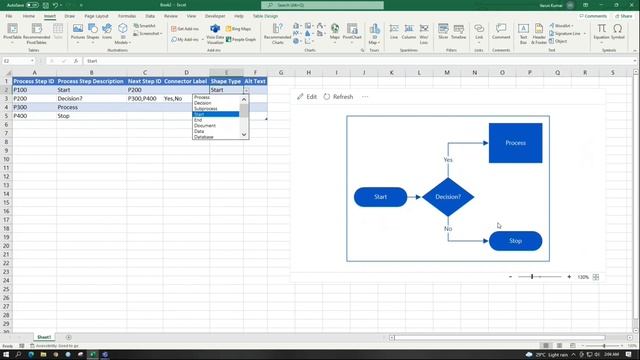This screenshot has width=640, height=360.
Task: Open the People Graph add-in
Action: click(x=241, y=40)
